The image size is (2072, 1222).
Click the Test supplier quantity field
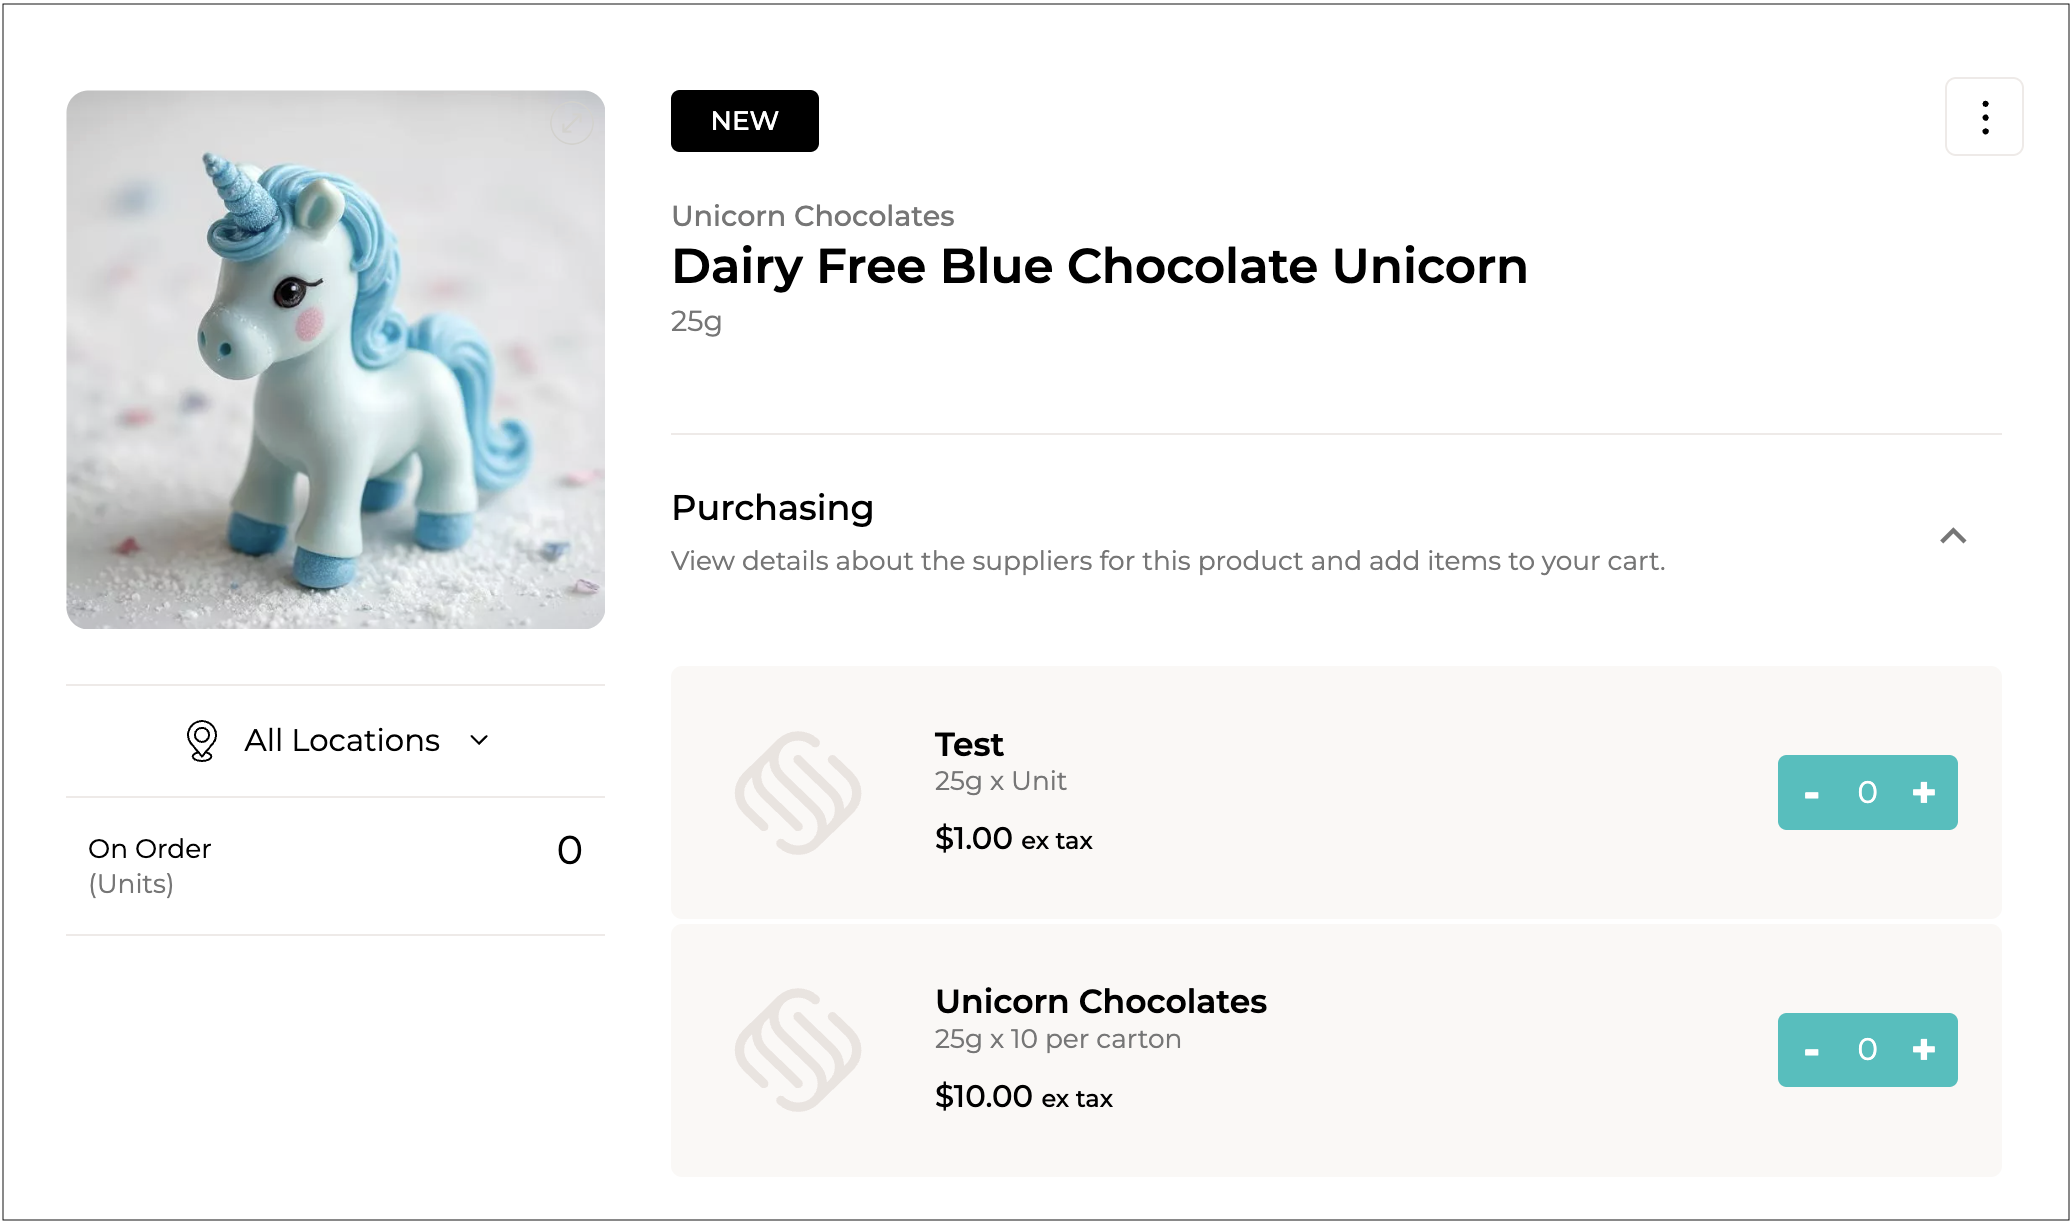pos(1867,793)
